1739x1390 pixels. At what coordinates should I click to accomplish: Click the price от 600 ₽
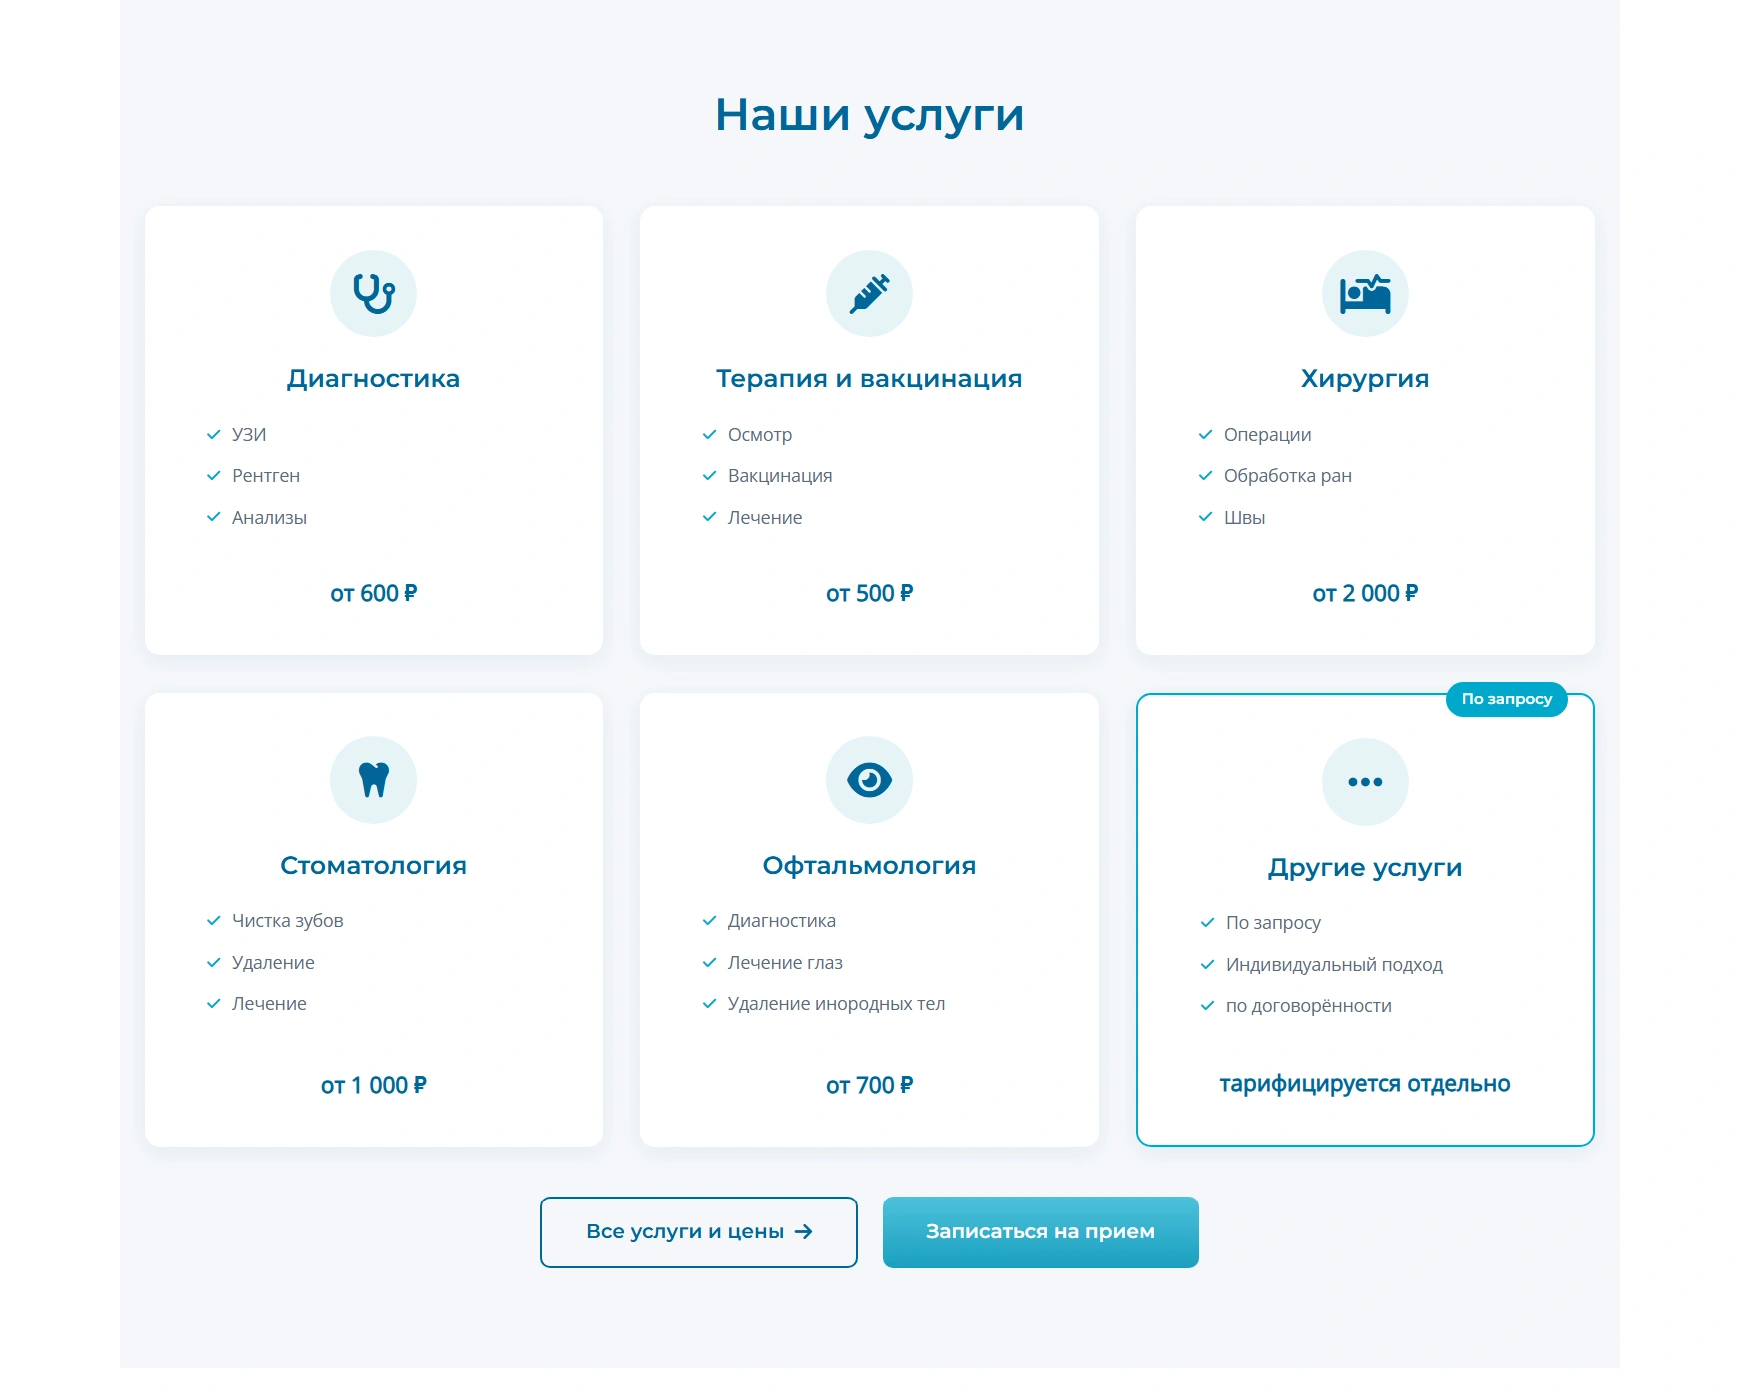(373, 594)
